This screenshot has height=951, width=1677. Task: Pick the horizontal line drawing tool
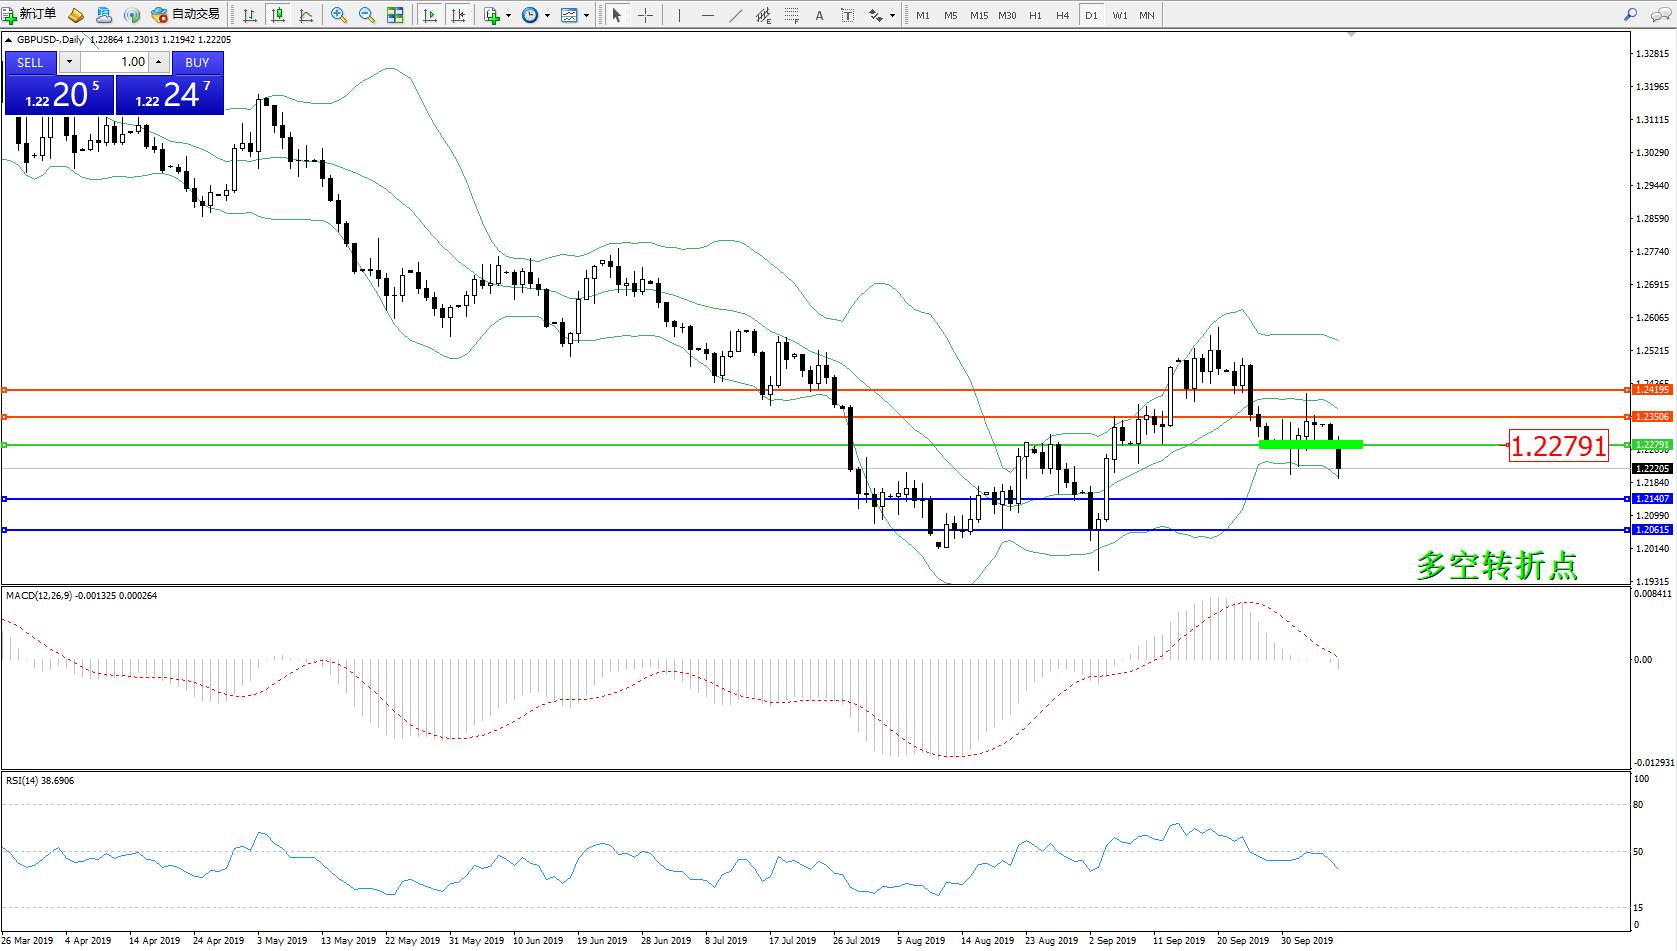pos(708,15)
